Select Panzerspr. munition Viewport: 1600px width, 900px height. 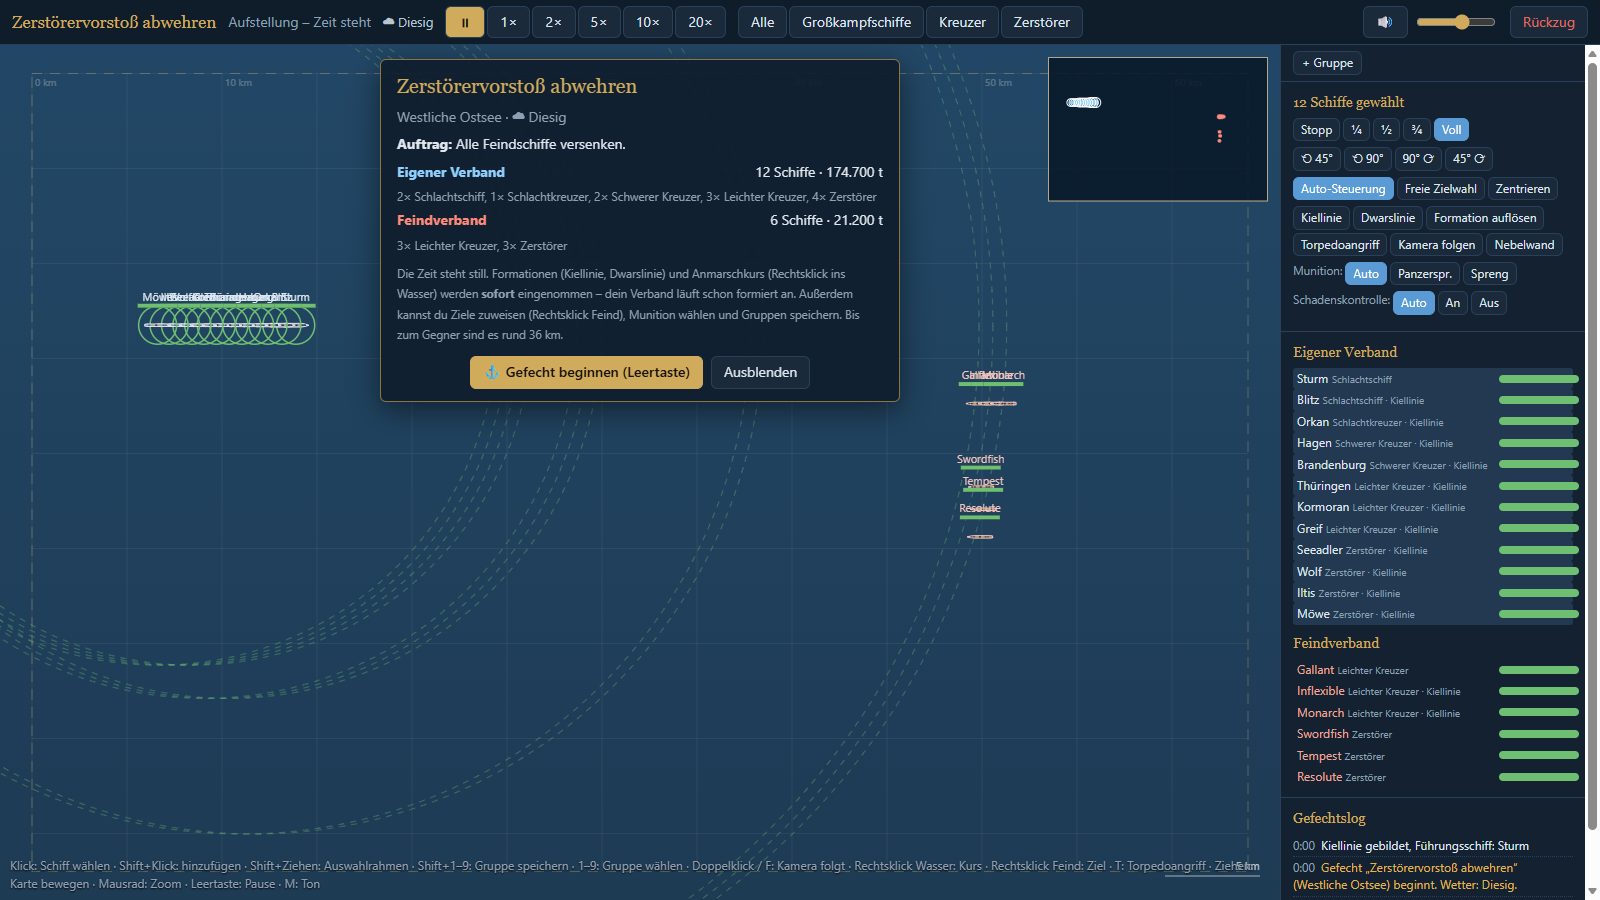[x=1424, y=274]
